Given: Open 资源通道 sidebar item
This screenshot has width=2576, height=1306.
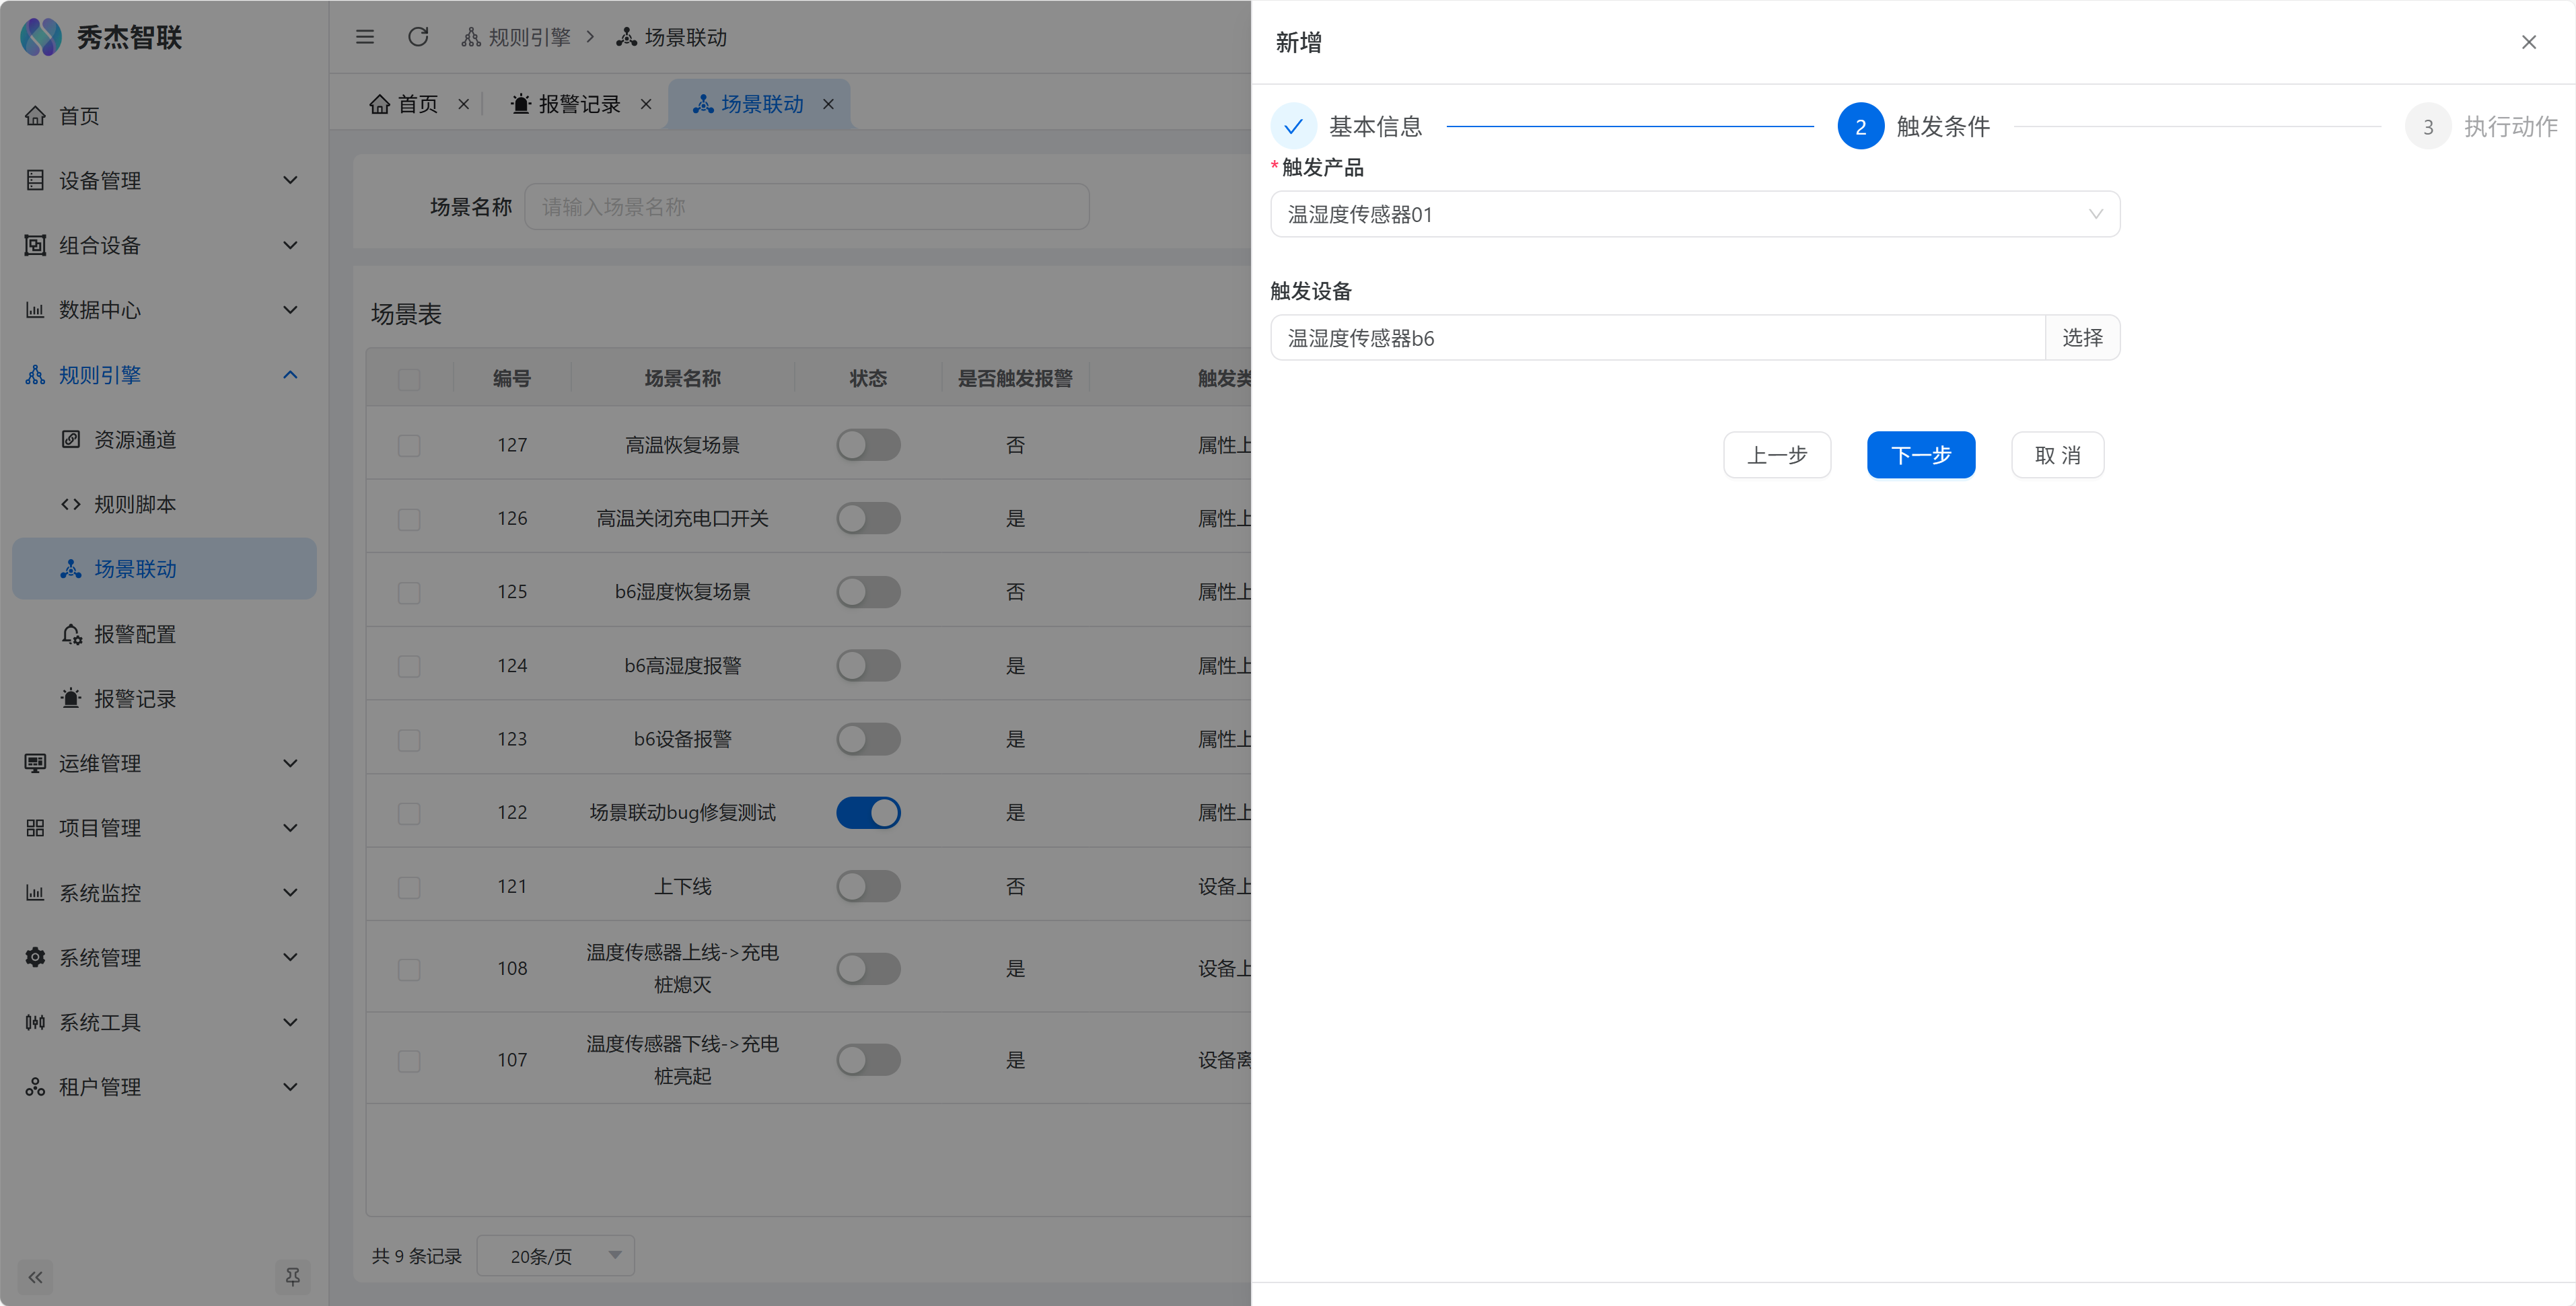Looking at the screenshot, I should click(x=134, y=440).
